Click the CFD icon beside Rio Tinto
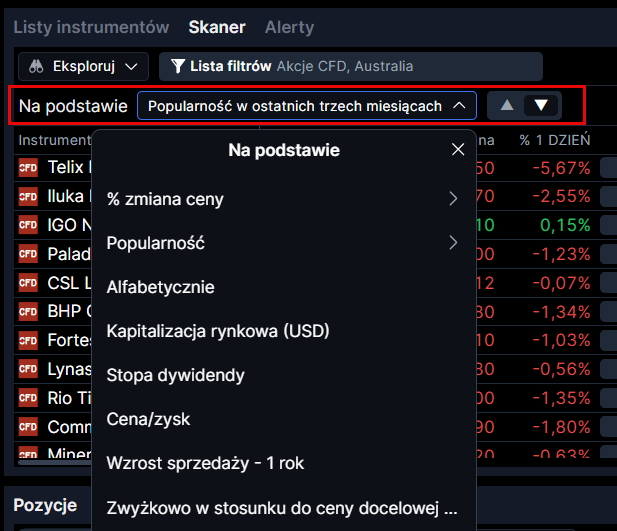The height and width of the screenshot is (531, 617). (x=28, y=398)
